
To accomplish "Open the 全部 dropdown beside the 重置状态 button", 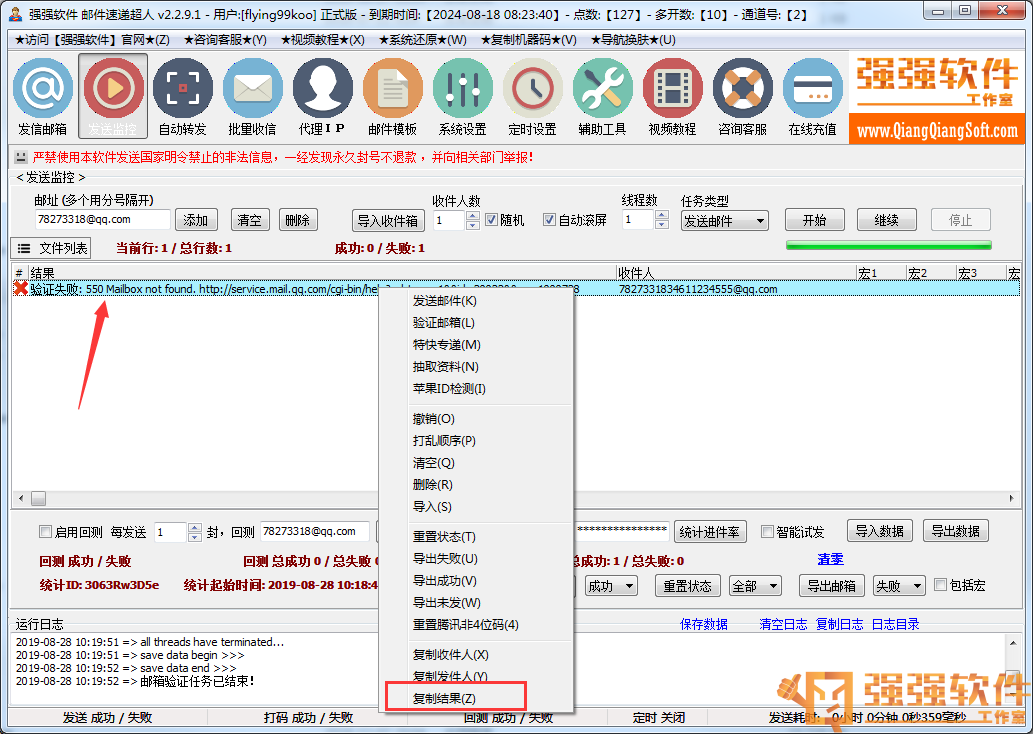I will click(755, 586).
